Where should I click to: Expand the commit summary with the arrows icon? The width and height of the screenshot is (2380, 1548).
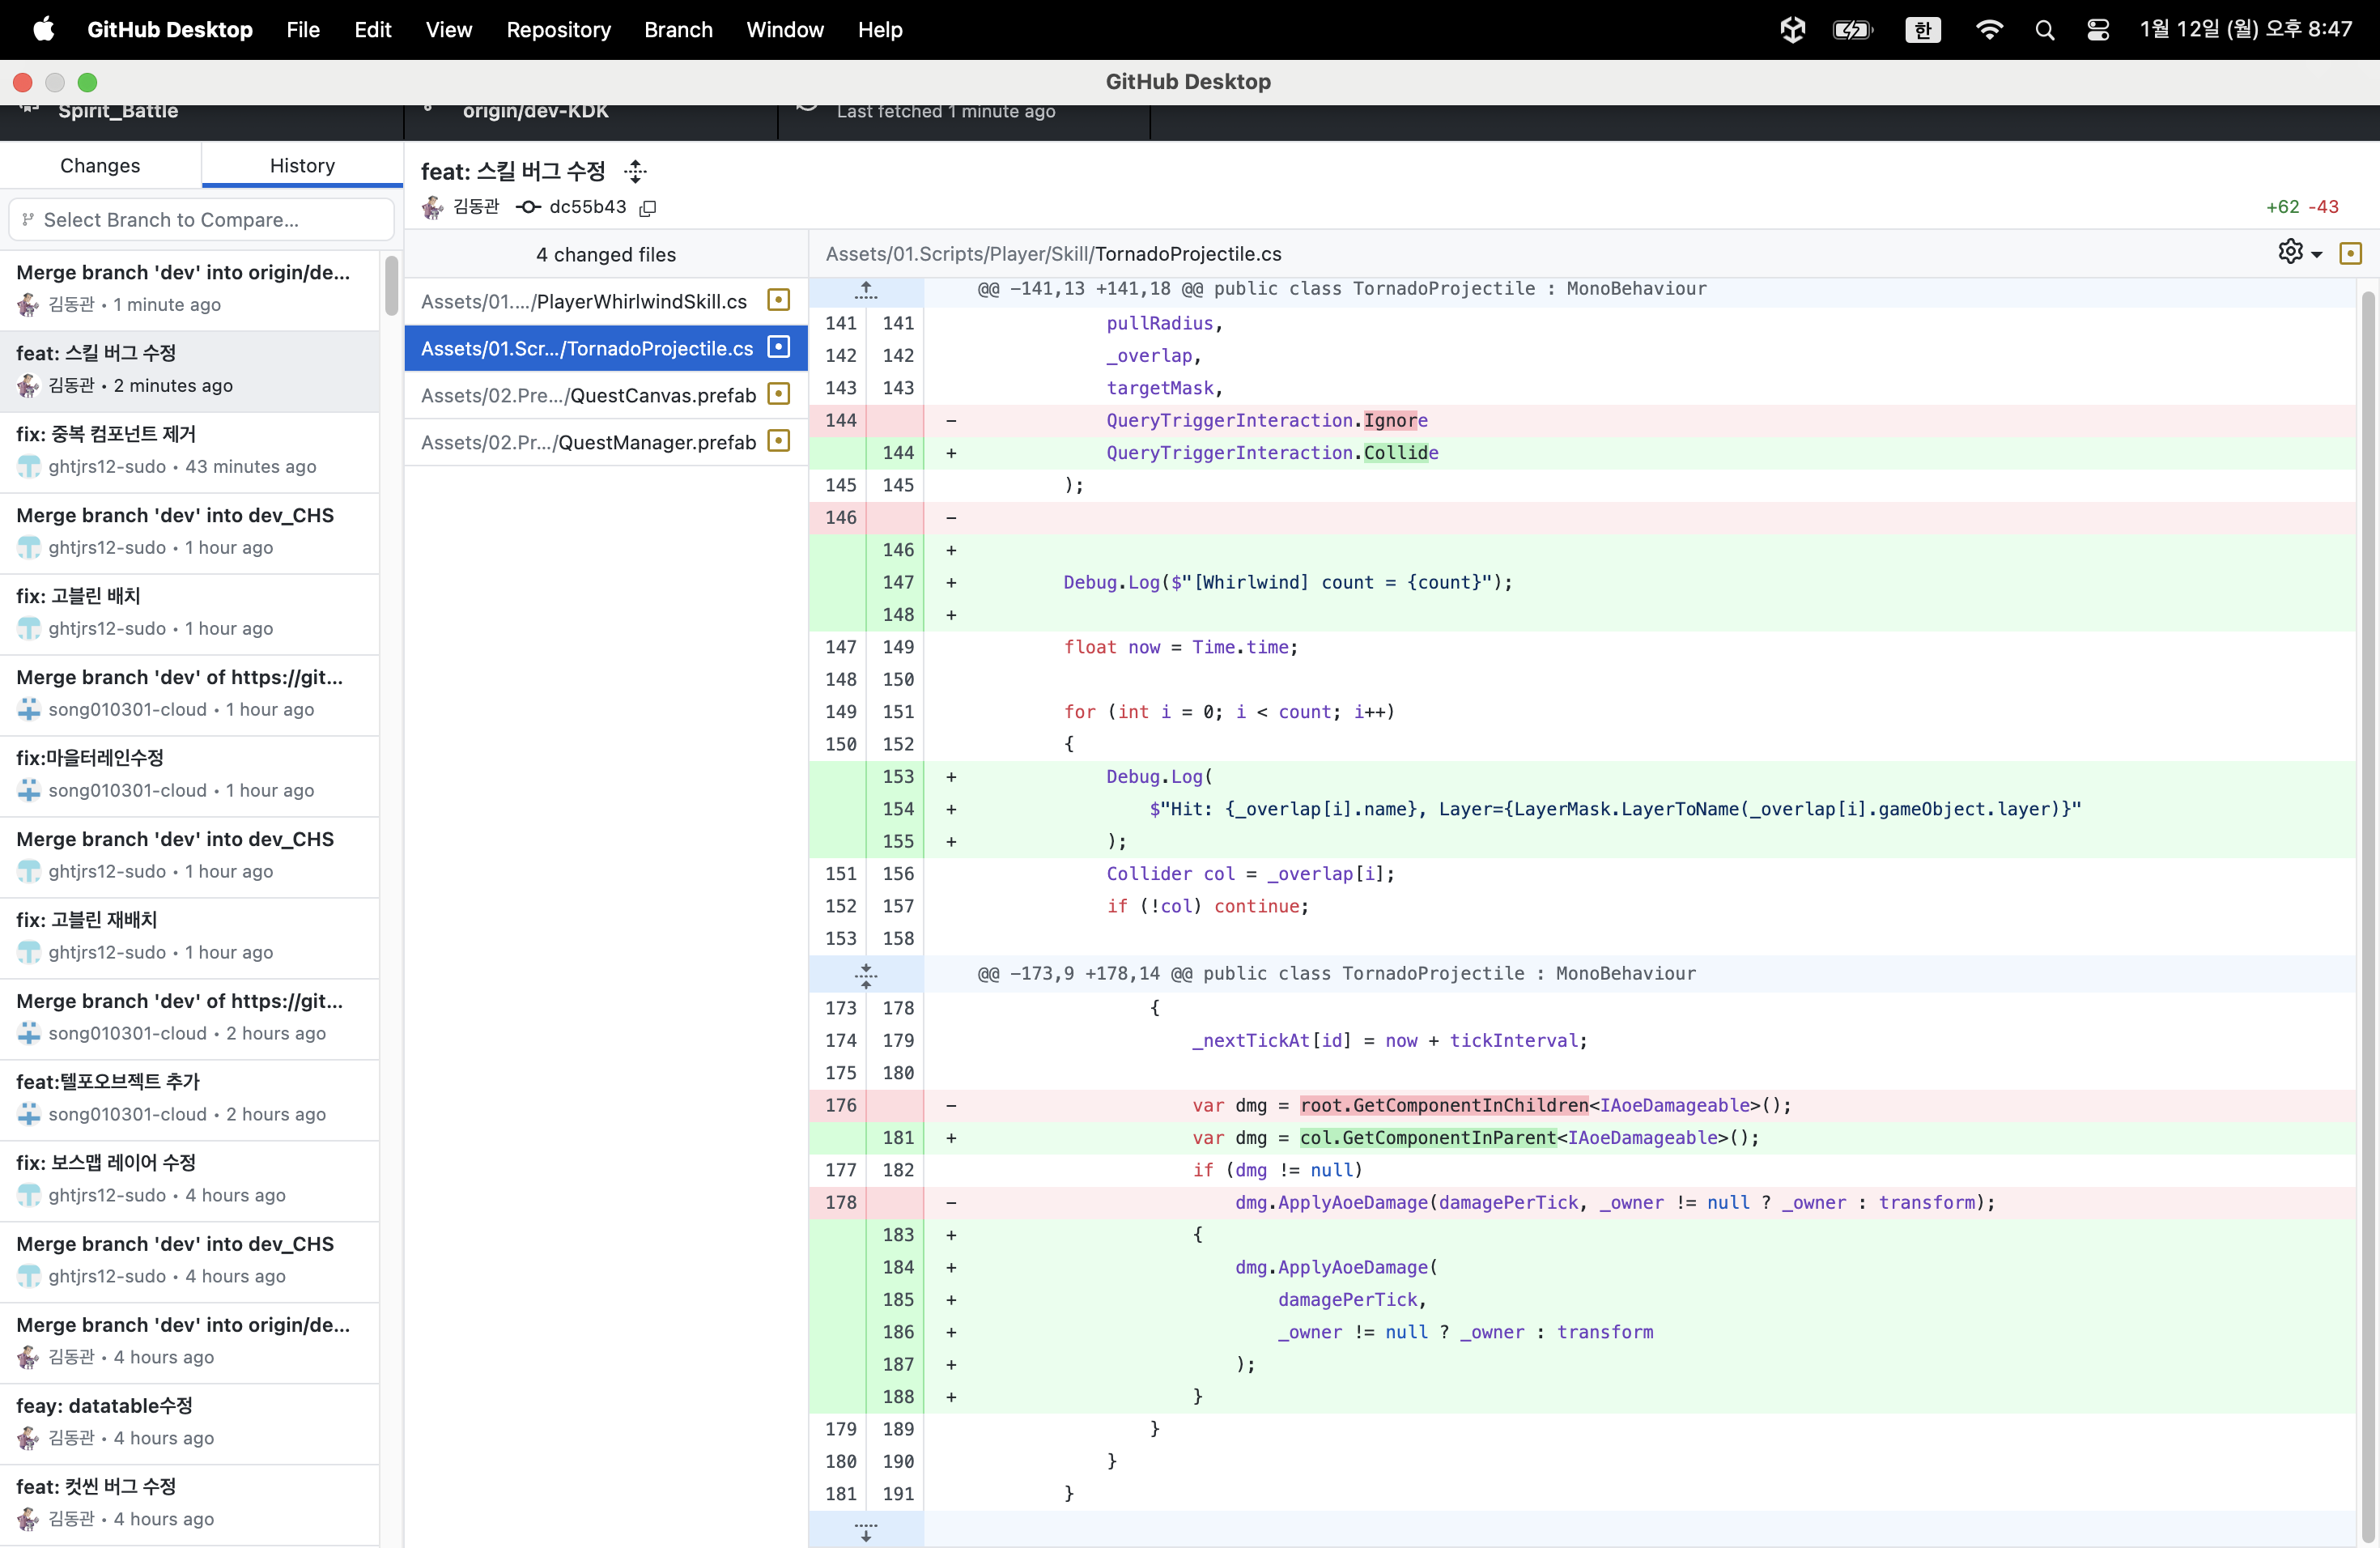click(x=635, y=172)
